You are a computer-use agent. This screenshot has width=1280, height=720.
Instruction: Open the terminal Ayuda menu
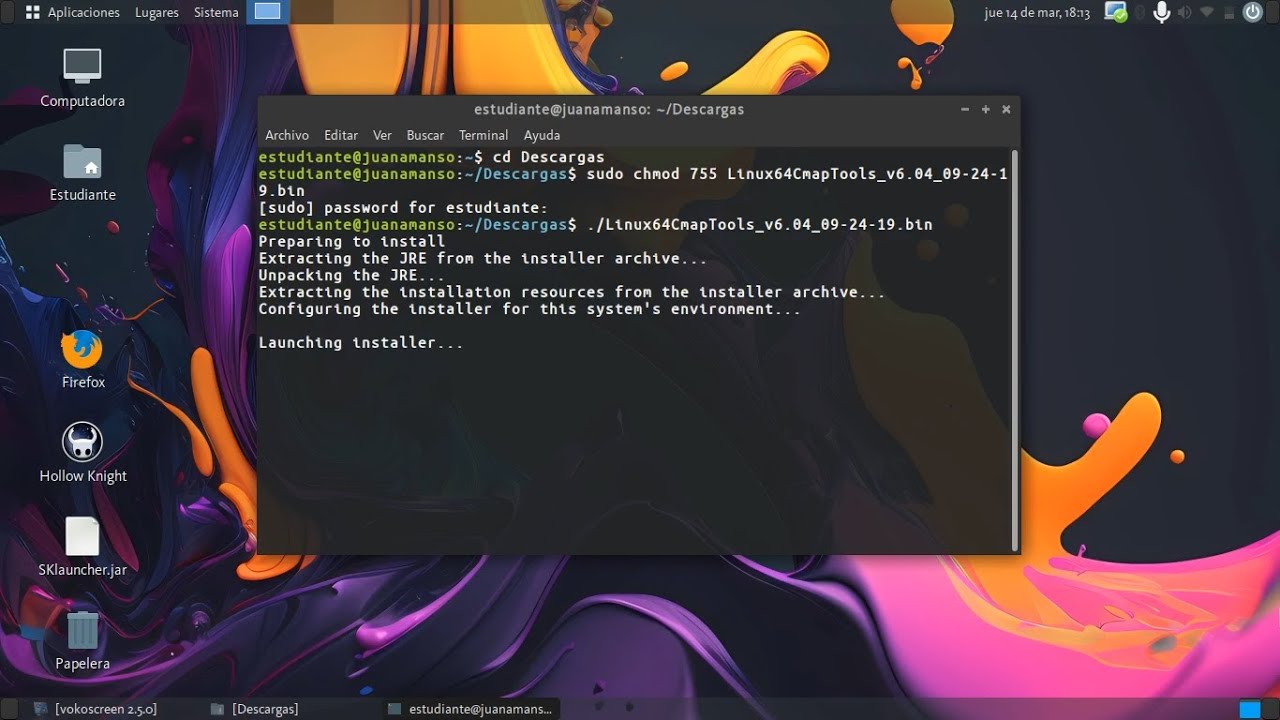click(x=542, y=135)
